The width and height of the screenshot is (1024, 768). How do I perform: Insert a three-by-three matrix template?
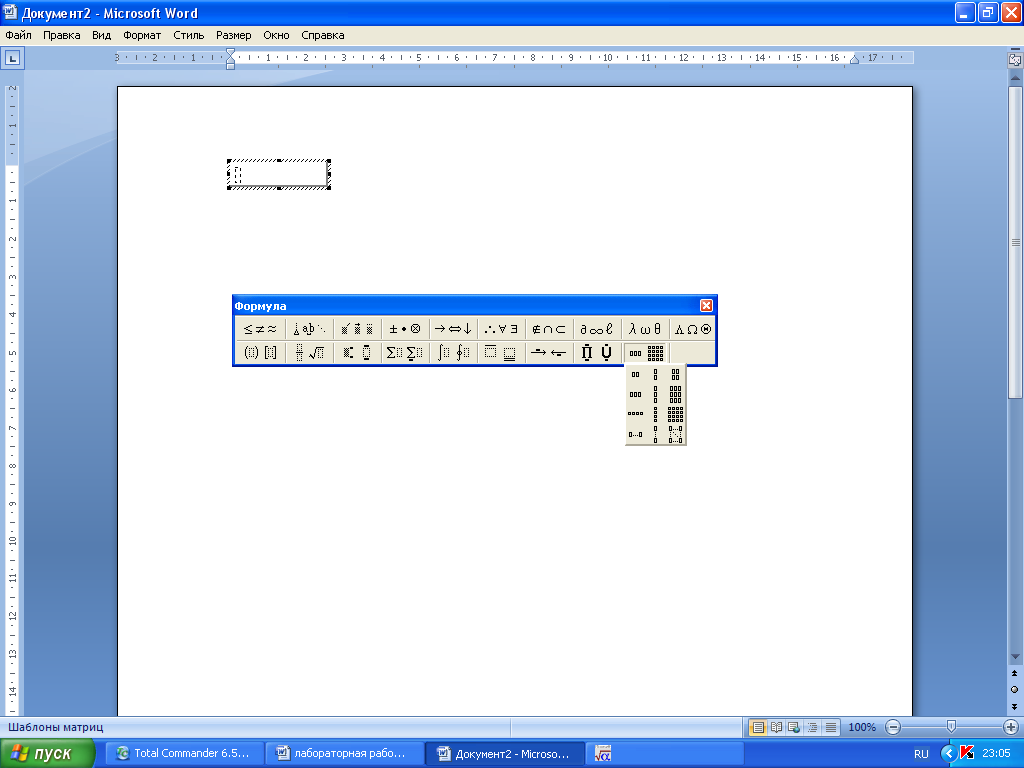click(675, 394)
